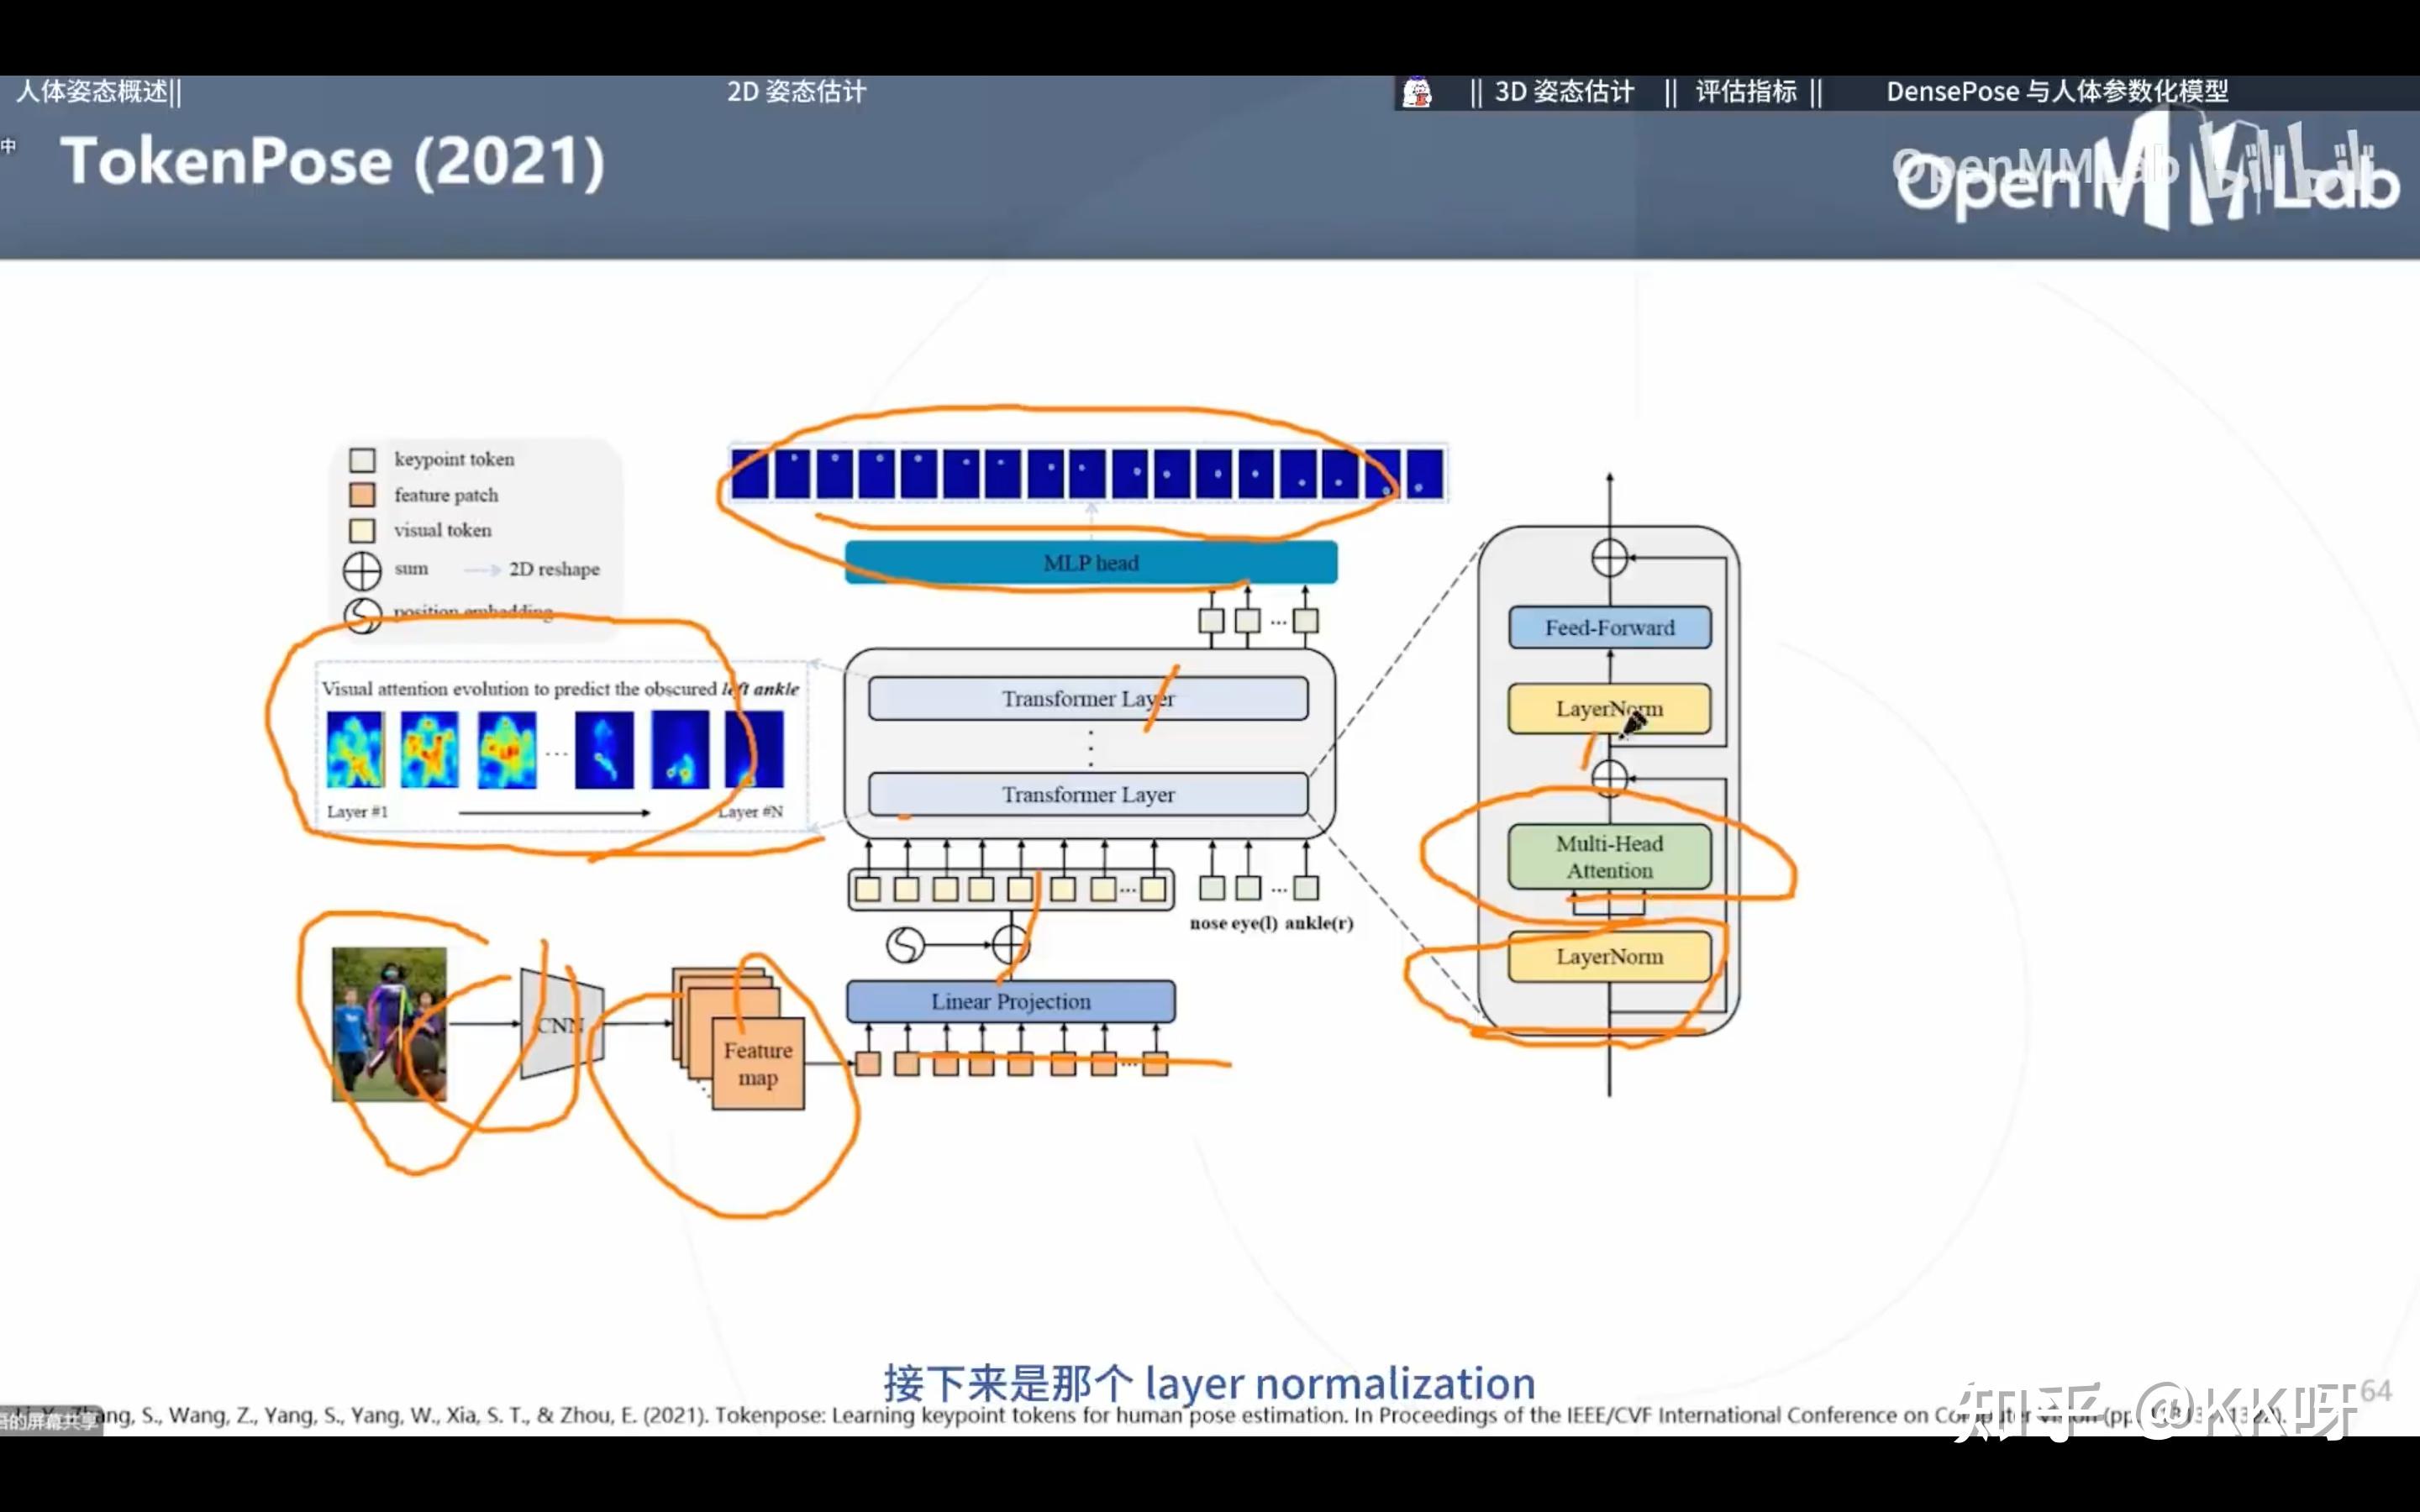Click the upper Transformer Layer box
The width and height of the screenshot is (2420, 1512).
(x=1088, y=698)
